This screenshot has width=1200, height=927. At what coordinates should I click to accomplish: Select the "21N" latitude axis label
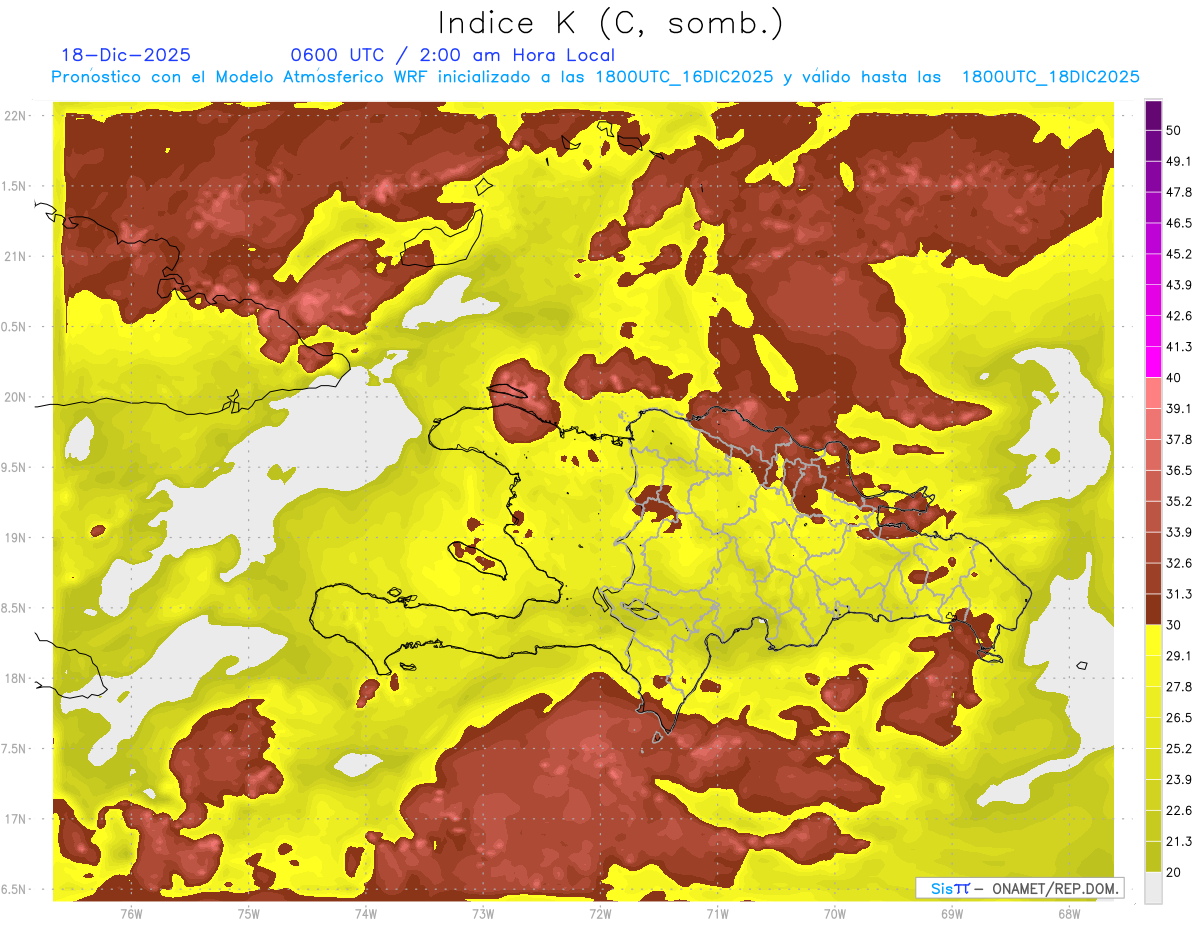coord(16,256)
